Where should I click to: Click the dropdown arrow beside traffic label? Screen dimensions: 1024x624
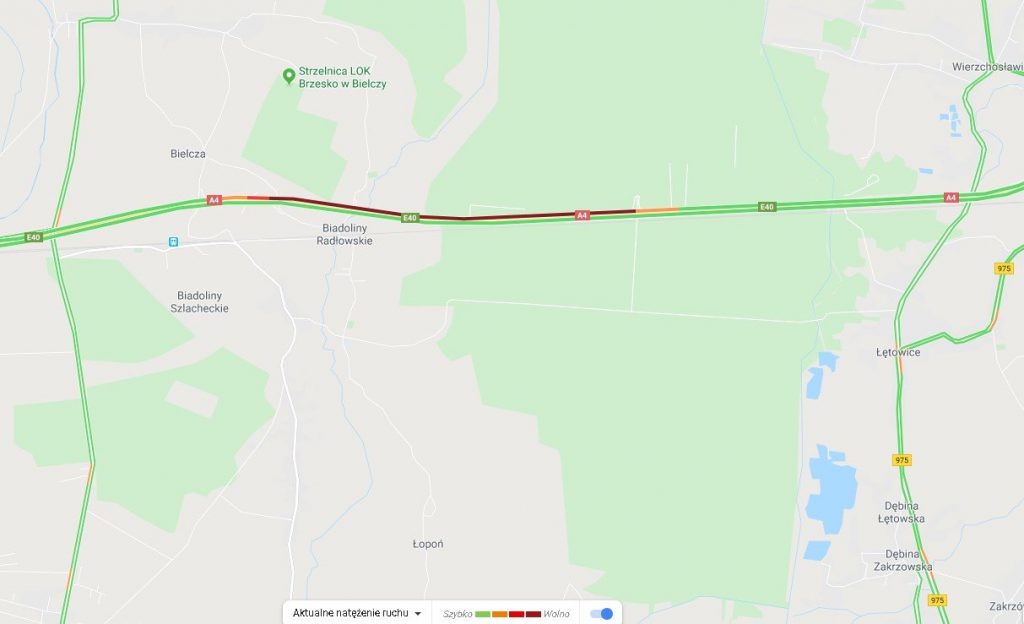pyautogui.click(x=418, y=614)
